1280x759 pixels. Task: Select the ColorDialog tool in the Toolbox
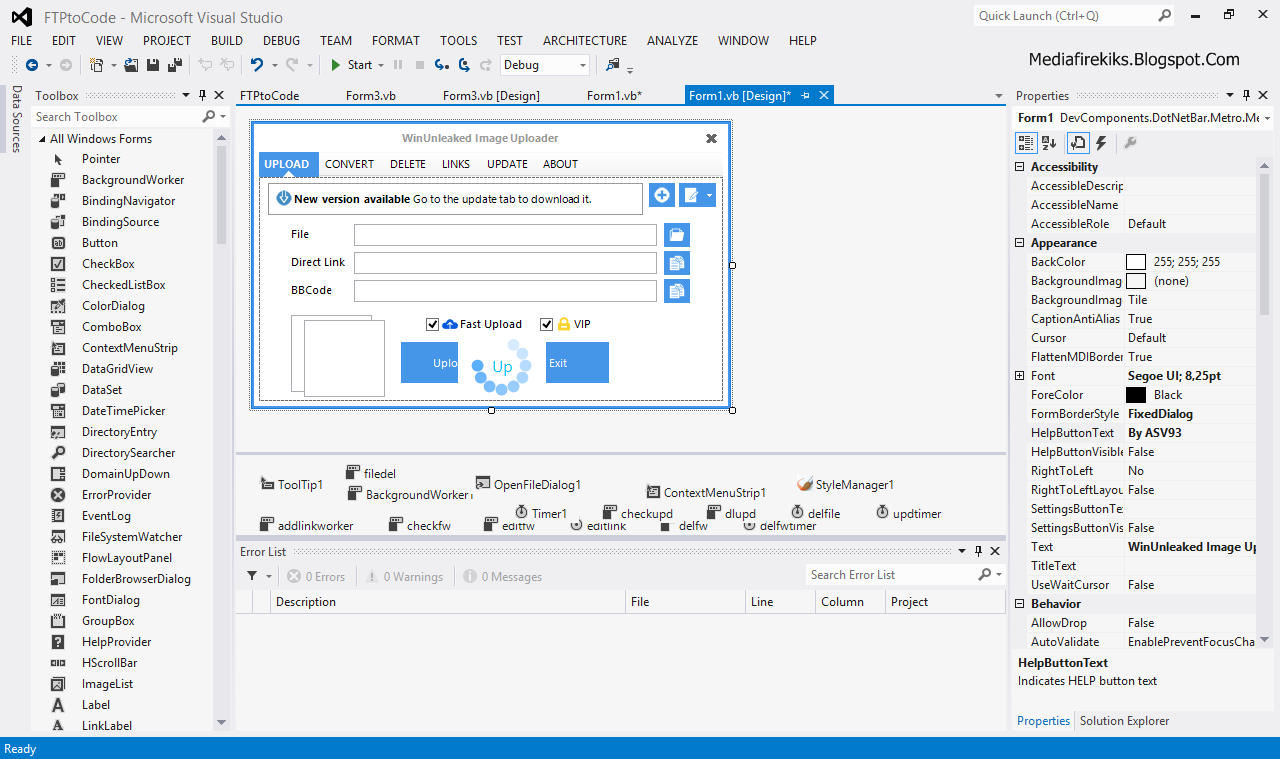(x=113, y=305)
